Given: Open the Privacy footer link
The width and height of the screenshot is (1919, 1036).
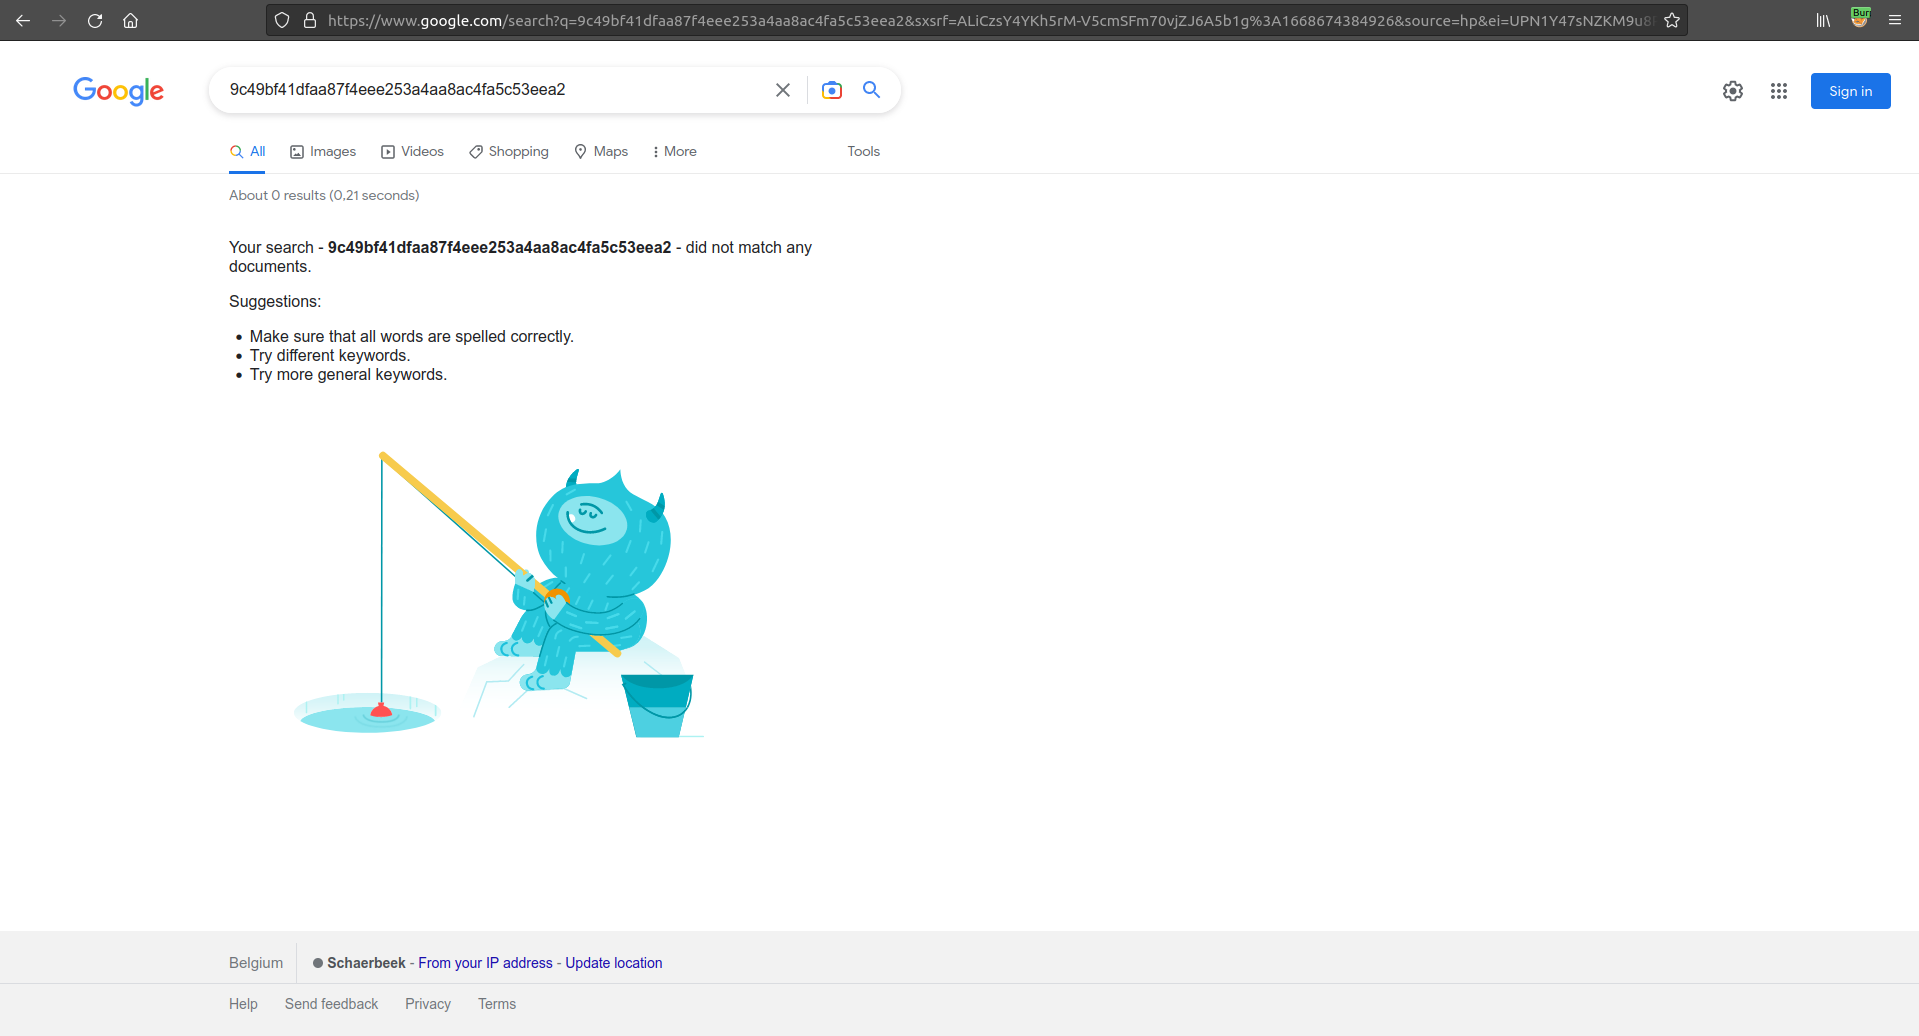Looking at the screenshot, I should click(428, 1004).
